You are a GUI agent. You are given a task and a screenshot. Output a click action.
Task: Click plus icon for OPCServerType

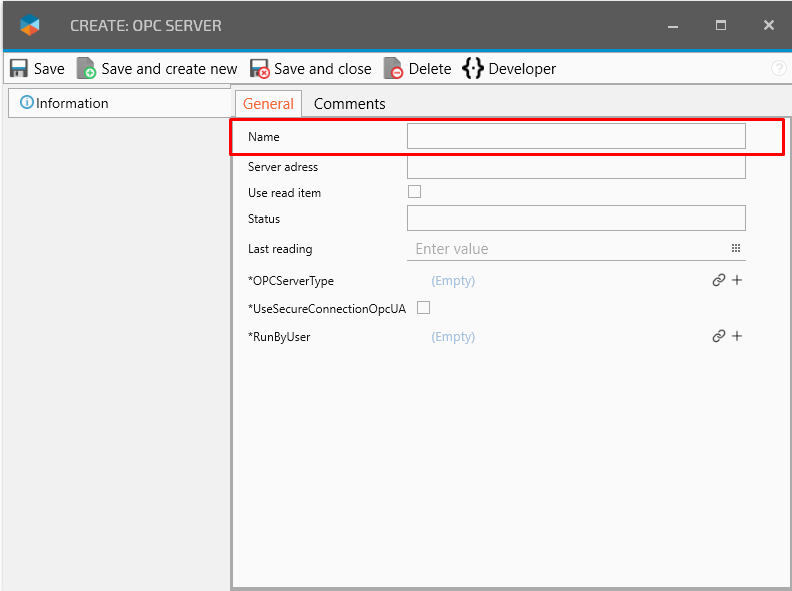pyautogui.click(x=737, y=281)
